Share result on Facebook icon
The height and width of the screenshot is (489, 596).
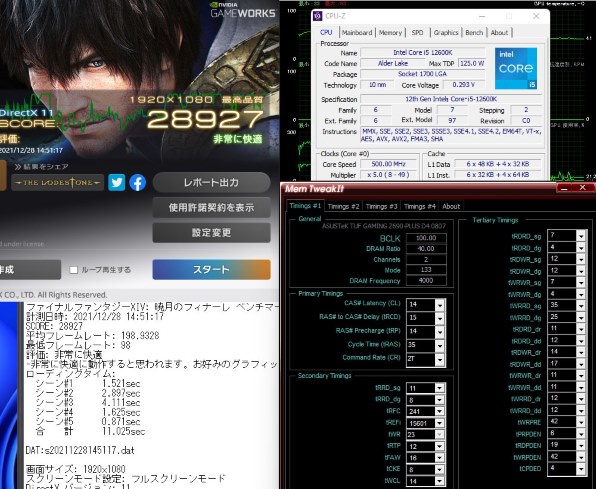pyautogui.click(x=138, y=183)
